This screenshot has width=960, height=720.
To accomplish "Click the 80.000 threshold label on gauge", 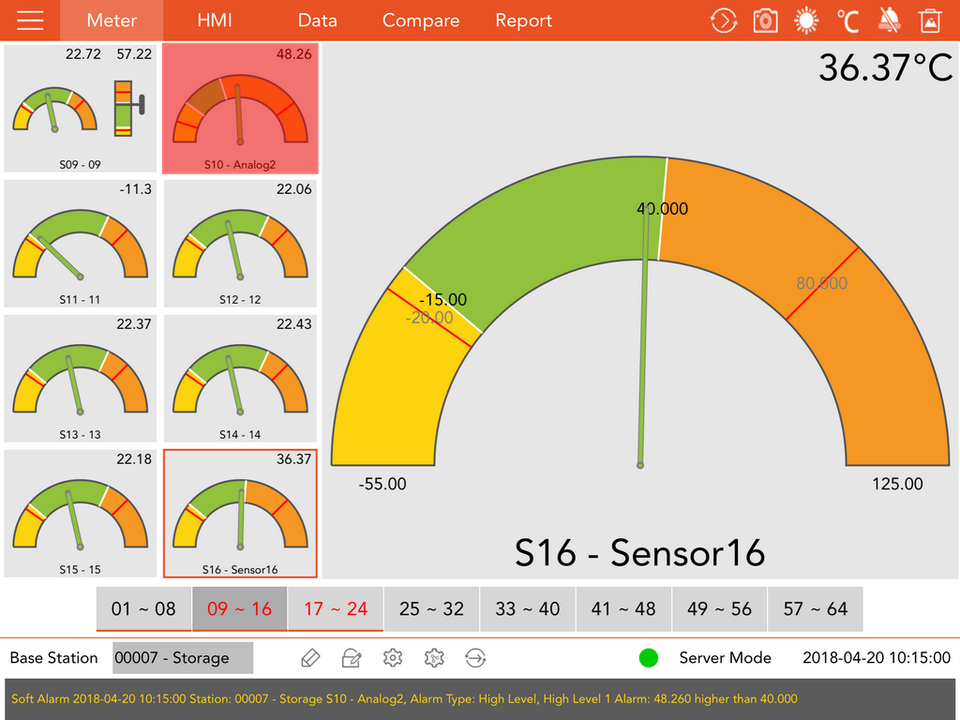I will pos(822,283).
